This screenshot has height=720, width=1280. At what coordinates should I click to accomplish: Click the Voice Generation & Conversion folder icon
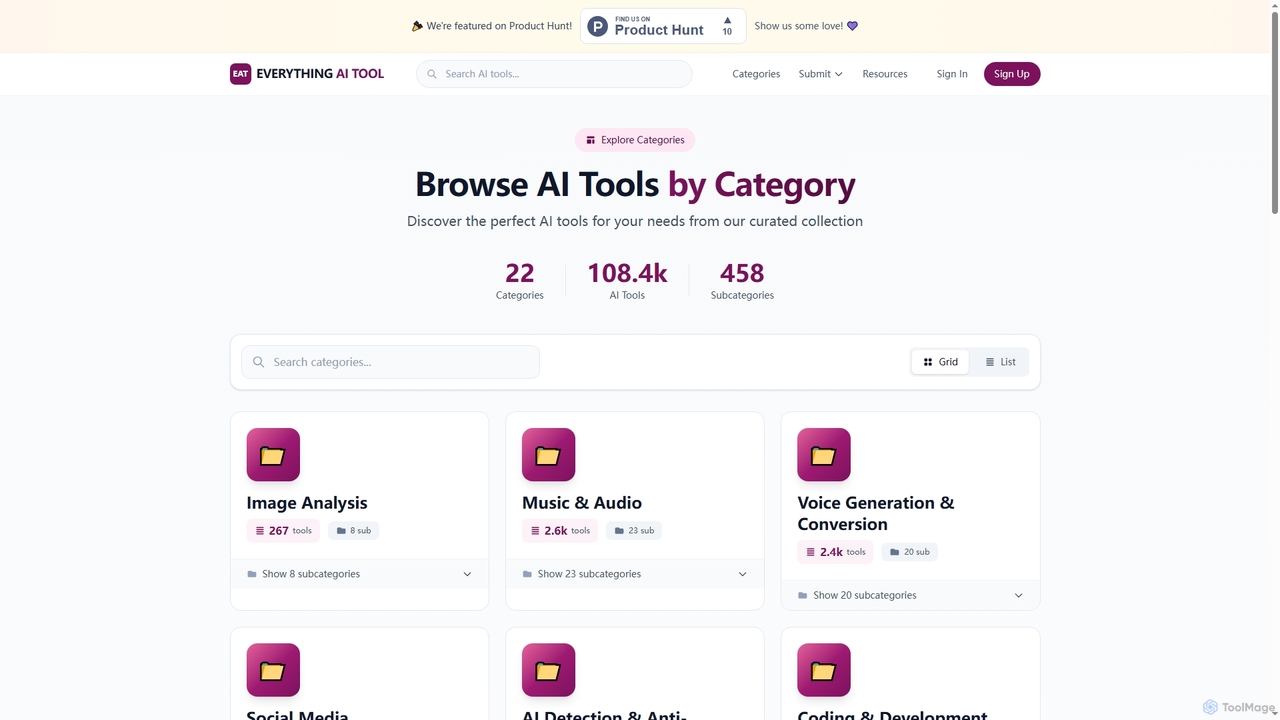click(x=824, y=455)
